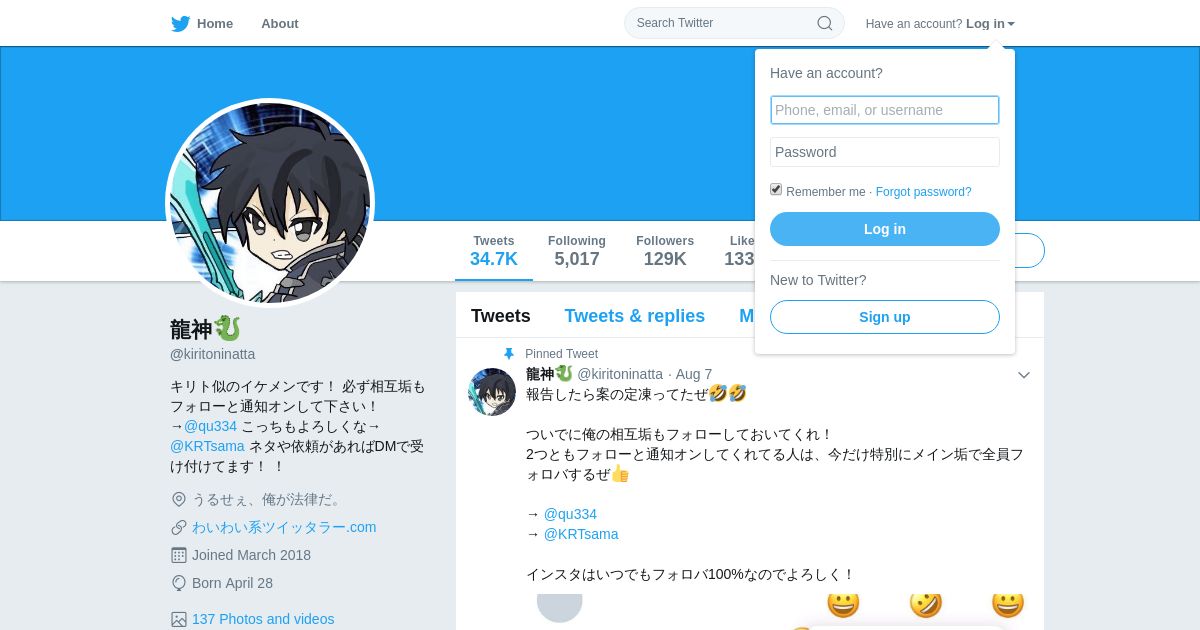Click the Twitter bird logo icon
The width and height of the screenshot is (1200, 630).
(x=180, y=23)
